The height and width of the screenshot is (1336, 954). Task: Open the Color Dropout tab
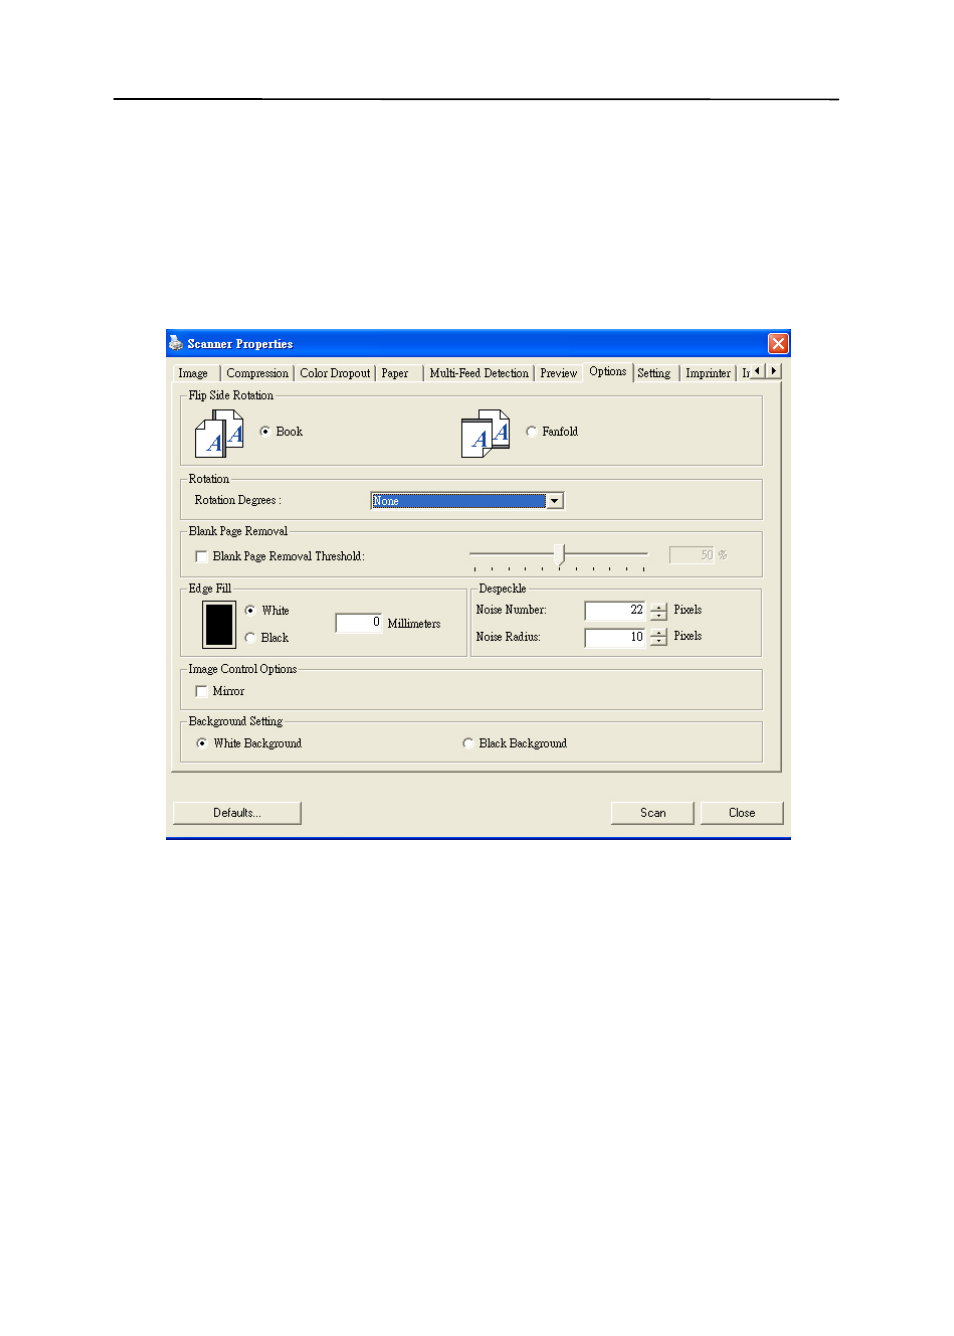click(x=335, y=373)
